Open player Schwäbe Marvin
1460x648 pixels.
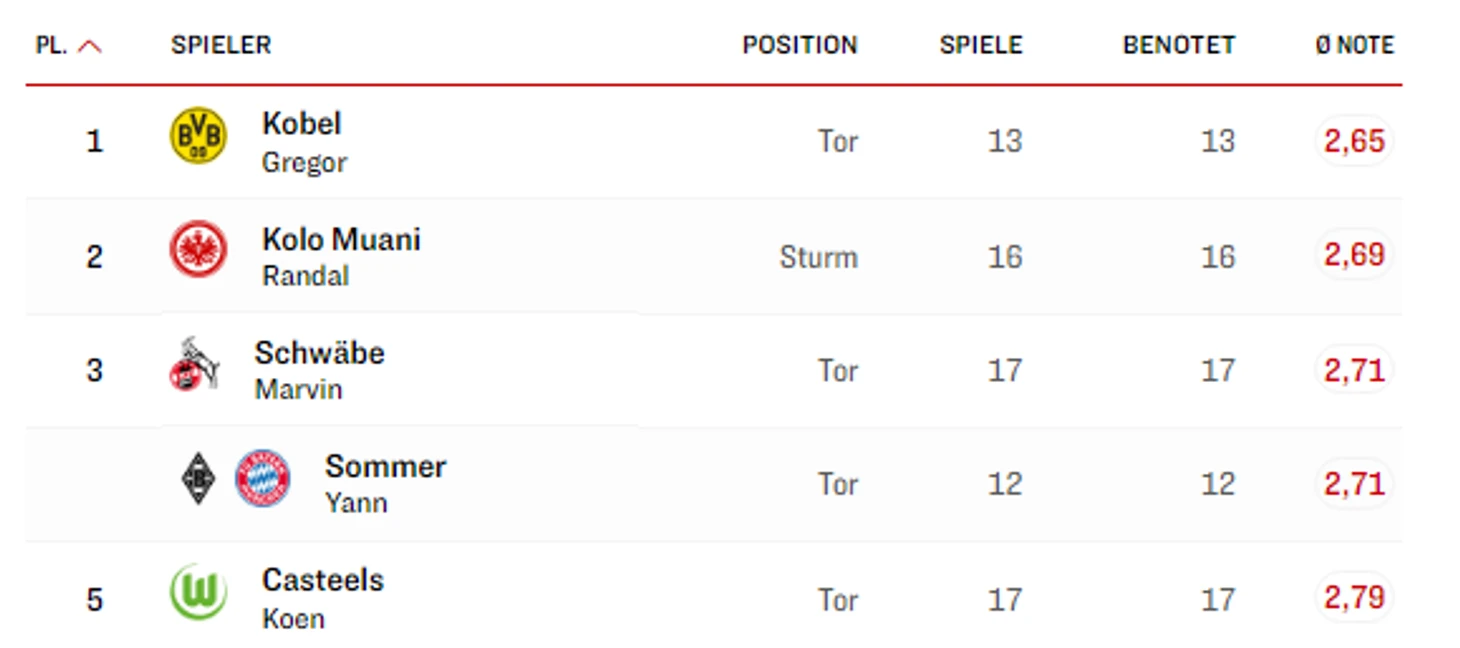click(x=319, y=370)
